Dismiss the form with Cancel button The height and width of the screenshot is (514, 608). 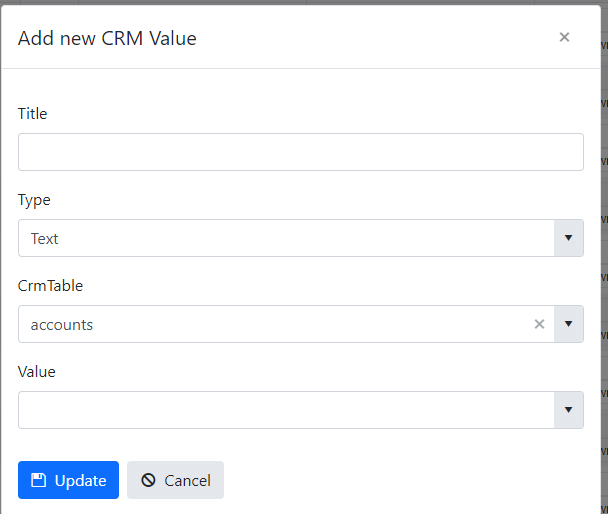point(175,480)
